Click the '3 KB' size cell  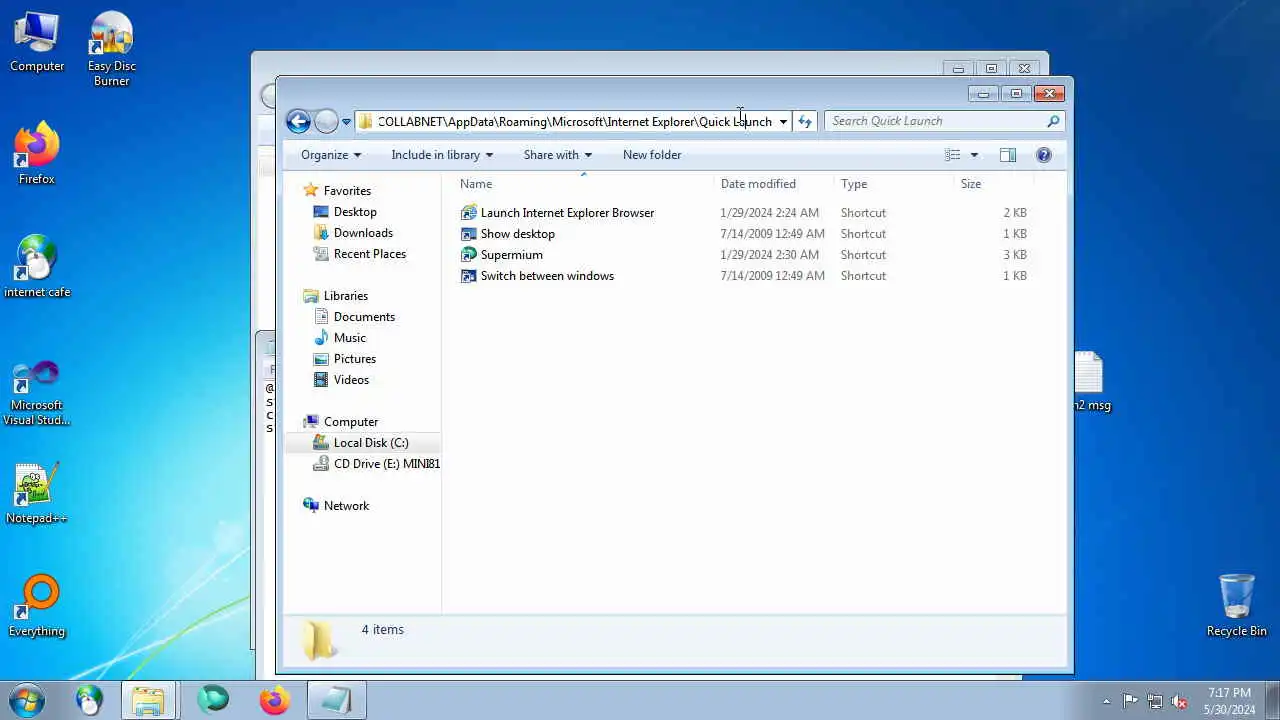[1015, 255]
